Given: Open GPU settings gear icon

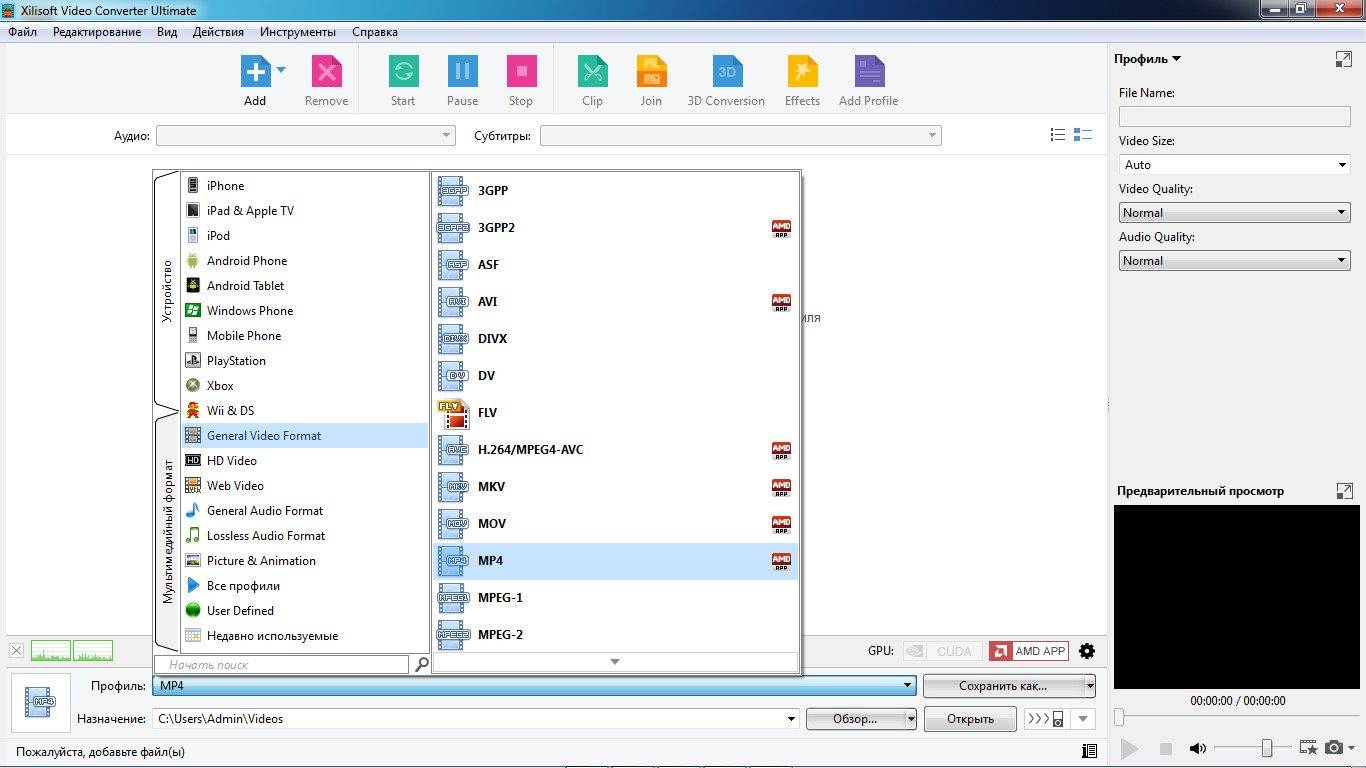Looking at the screenshot, I should (x=1087, y=651).
